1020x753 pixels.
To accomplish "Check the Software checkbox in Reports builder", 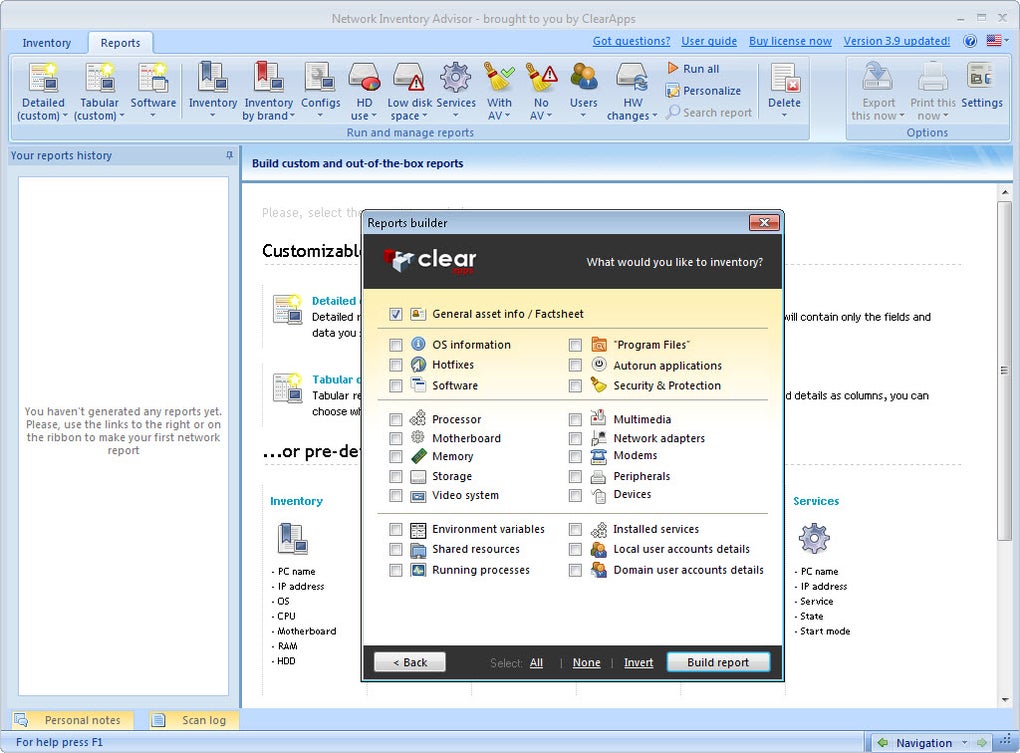I will (396, 386).
